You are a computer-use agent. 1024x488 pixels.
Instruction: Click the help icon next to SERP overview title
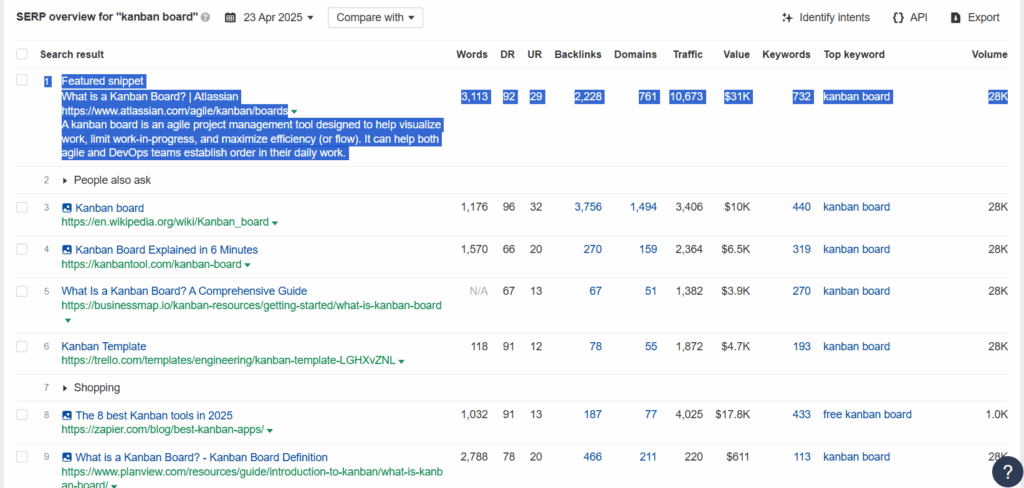click(x=206, y=18)
